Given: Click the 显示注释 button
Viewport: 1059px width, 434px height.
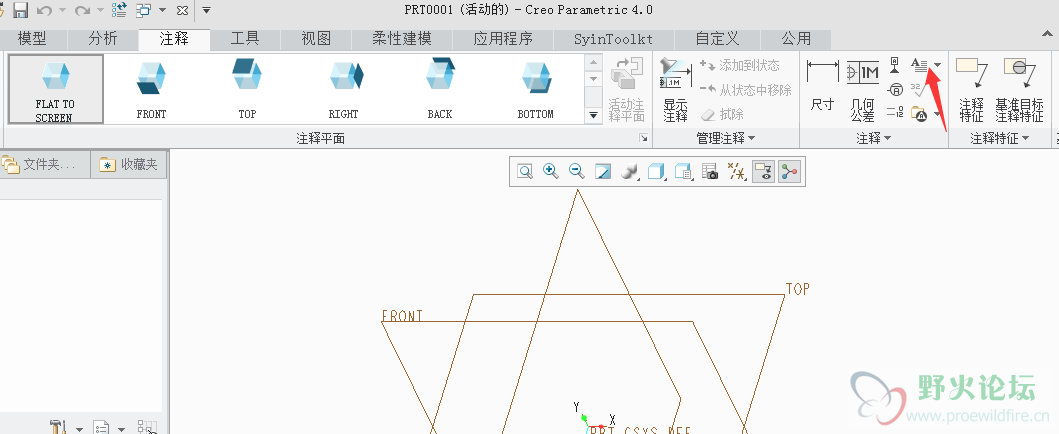Looking at the screenshot, I should 675,89.
